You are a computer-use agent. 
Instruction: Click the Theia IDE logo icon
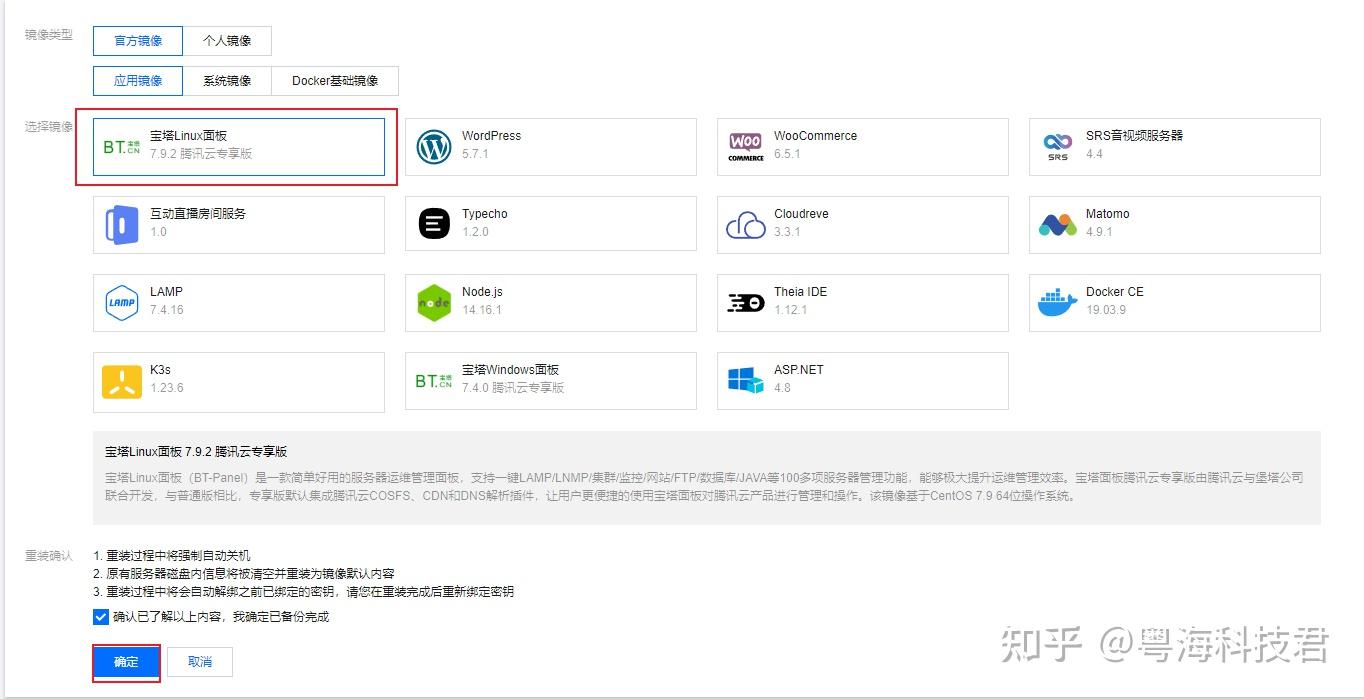point(746,303)
